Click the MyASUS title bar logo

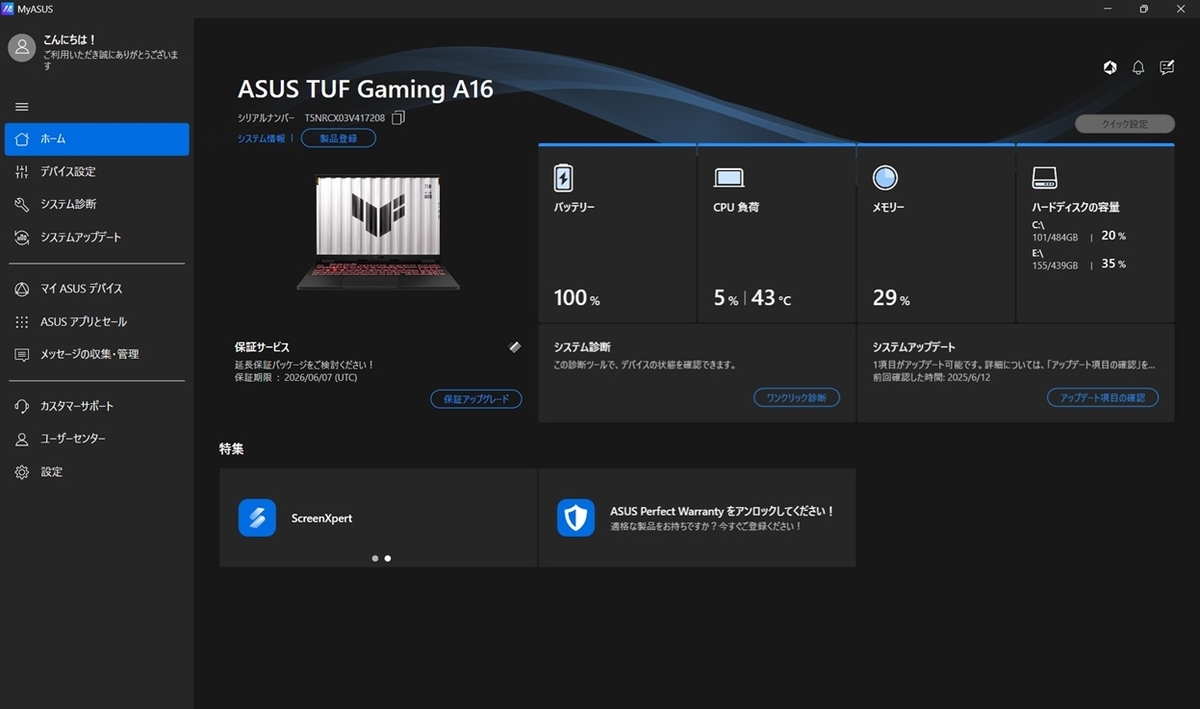(9, 9)
